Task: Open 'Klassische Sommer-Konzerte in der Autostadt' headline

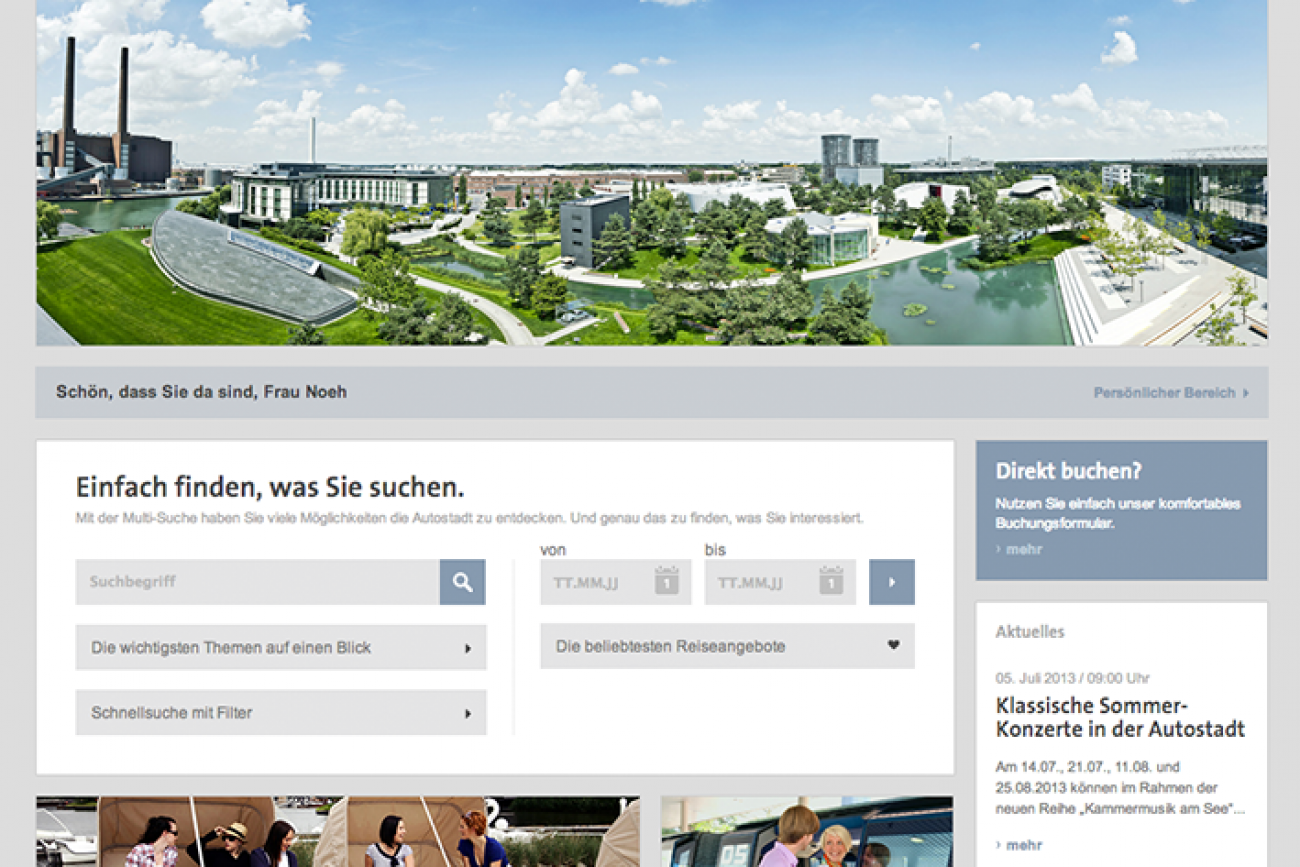Action: 1120,717
